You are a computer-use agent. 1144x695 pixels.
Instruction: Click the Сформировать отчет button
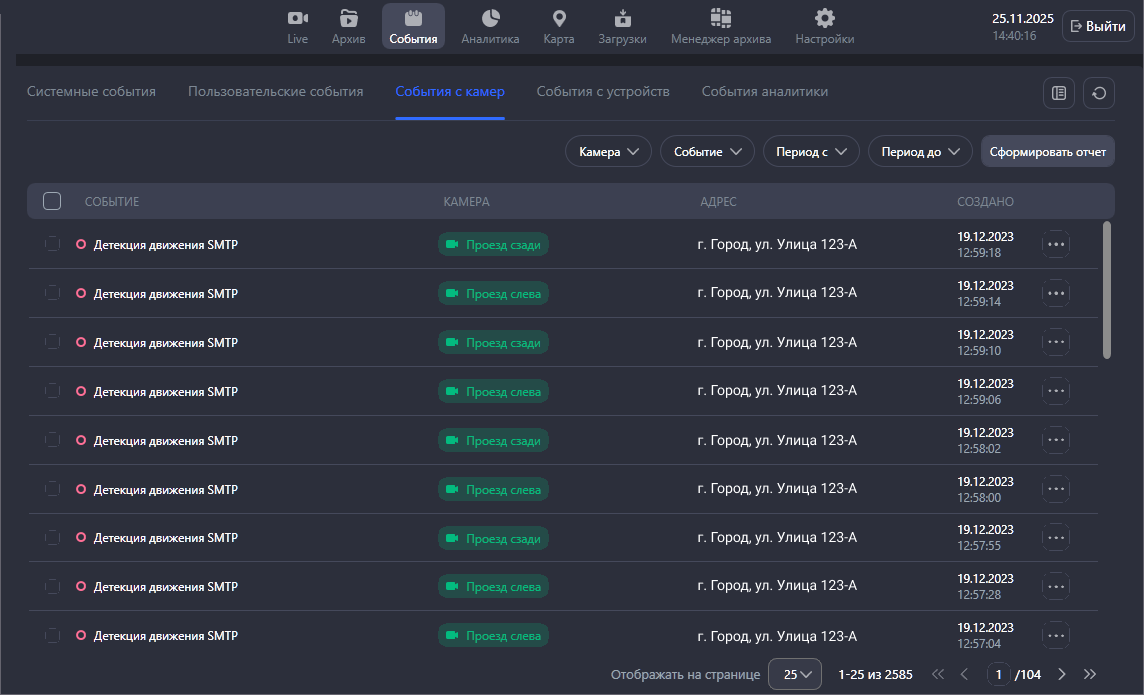(1047, 151)
